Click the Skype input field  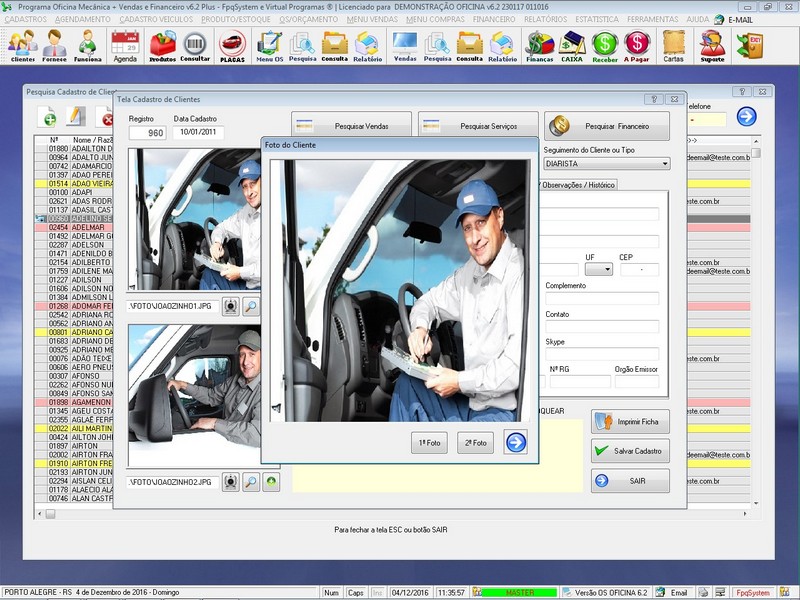coord(602,354)
